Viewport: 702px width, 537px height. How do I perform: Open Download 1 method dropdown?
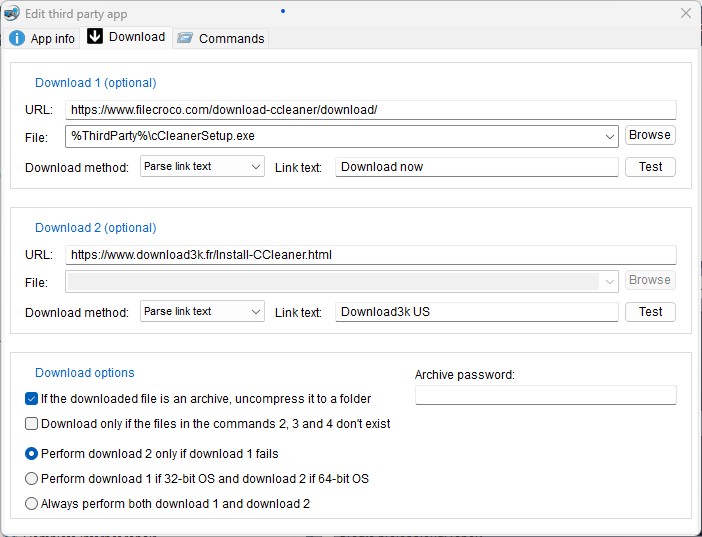pos(202,167)
